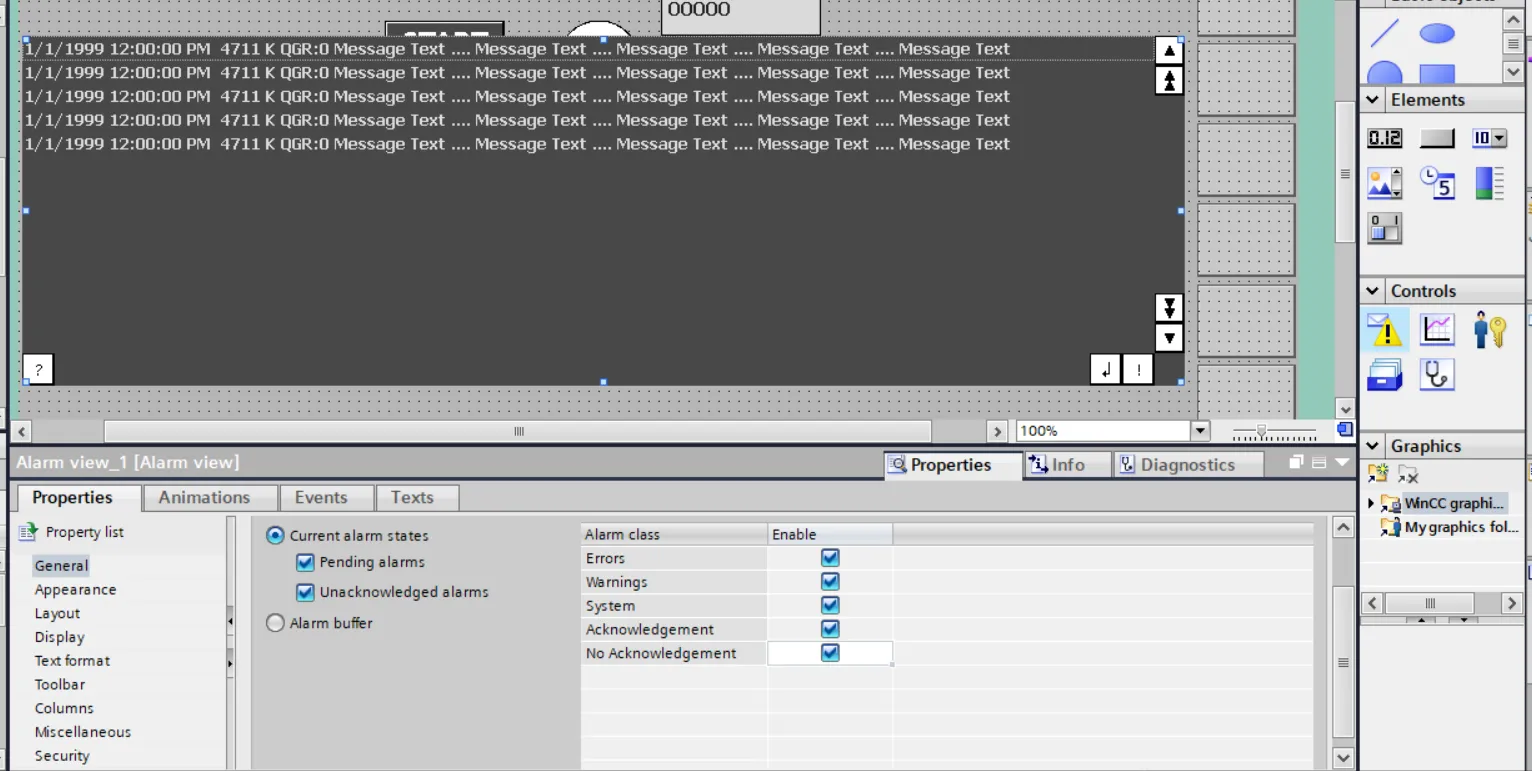Click alarm view page-up double arrow button
This screenshot has height=771, width=1532.
point(1169,81)
